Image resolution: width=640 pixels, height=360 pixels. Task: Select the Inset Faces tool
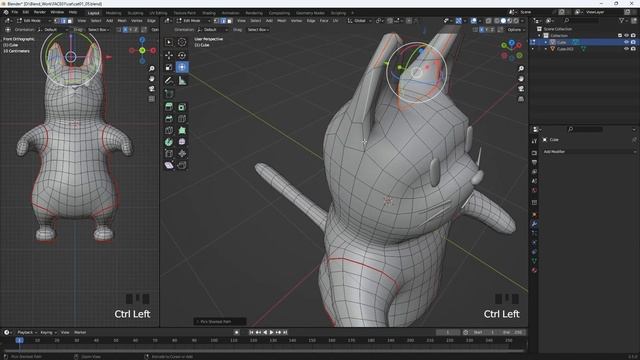(x=182, y=107)
